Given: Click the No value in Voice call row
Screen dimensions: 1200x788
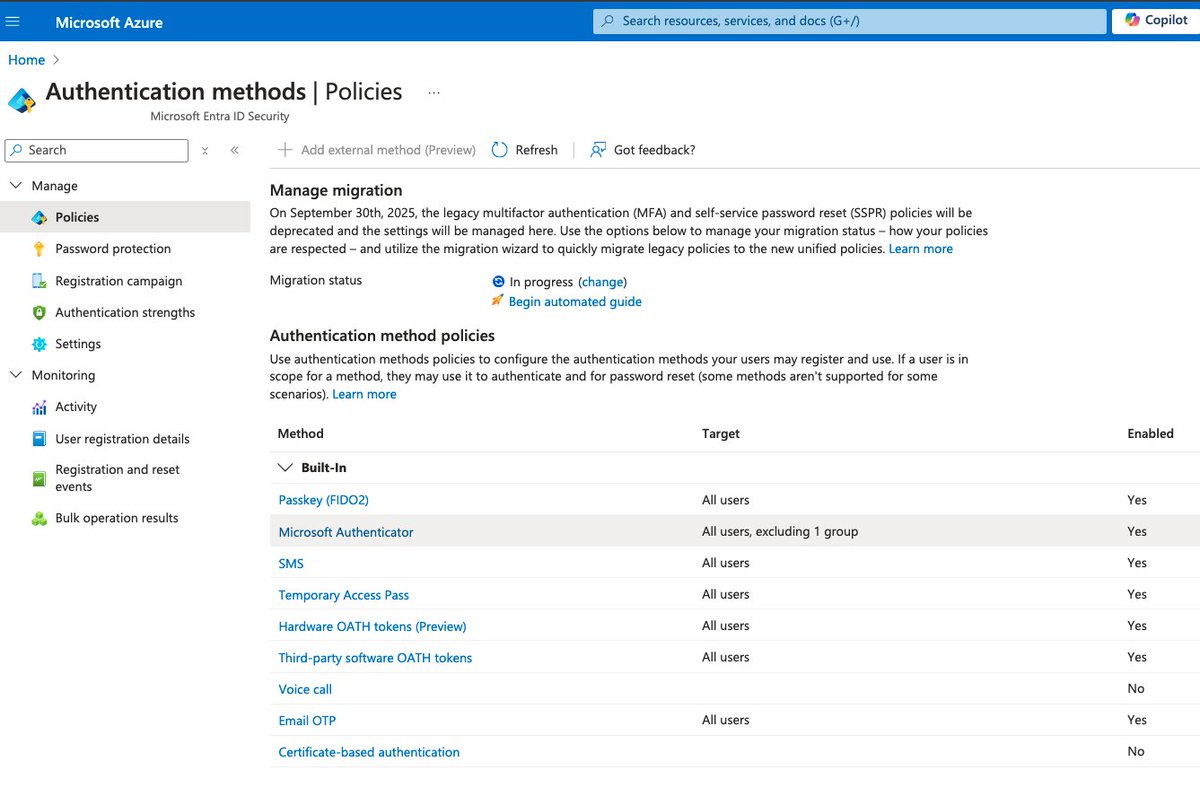Looking at the screenshot, I should (1136, 688).
